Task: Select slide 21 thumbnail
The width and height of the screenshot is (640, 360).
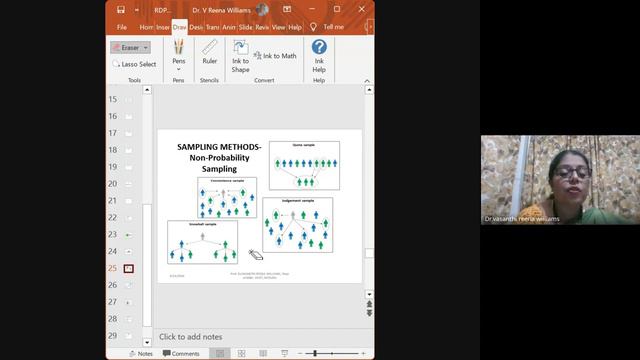Action: click(129, 201)
